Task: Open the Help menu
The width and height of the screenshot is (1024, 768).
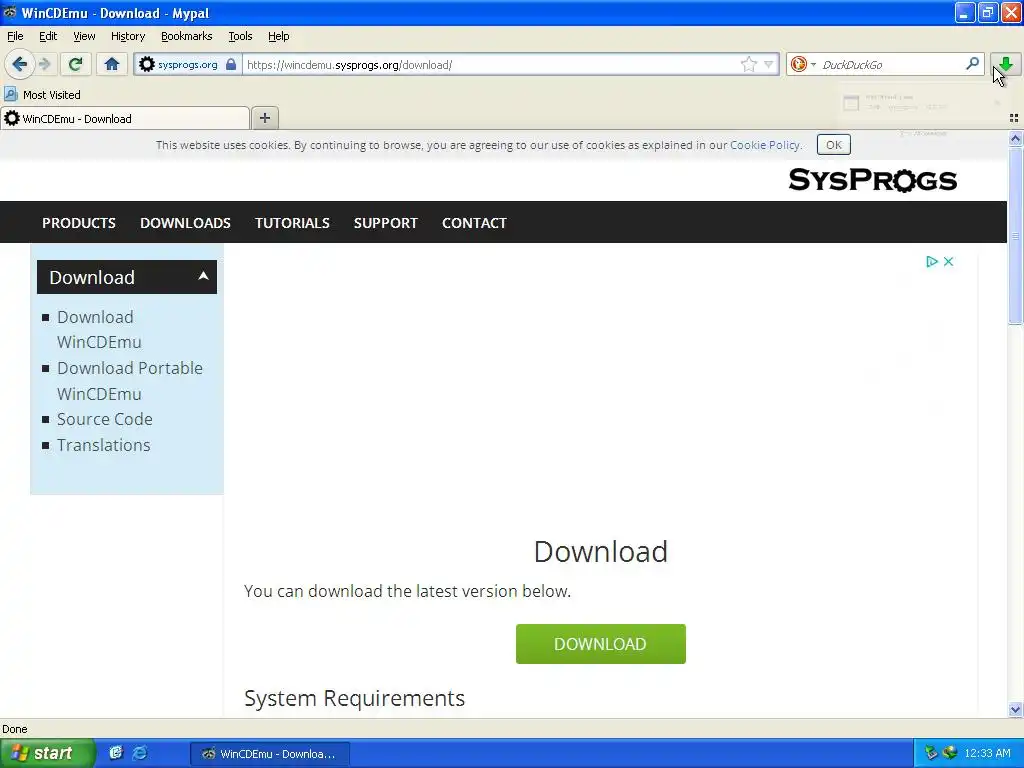Action: [278, 36]
